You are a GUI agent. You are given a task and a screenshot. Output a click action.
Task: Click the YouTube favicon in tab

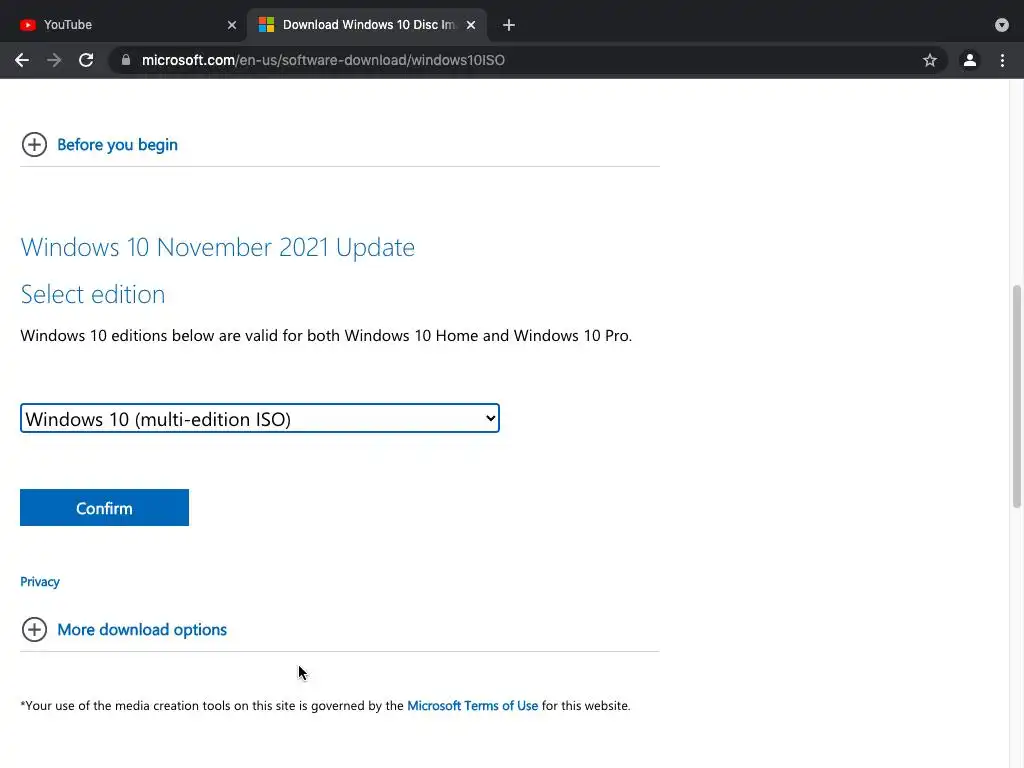[27, 25]
